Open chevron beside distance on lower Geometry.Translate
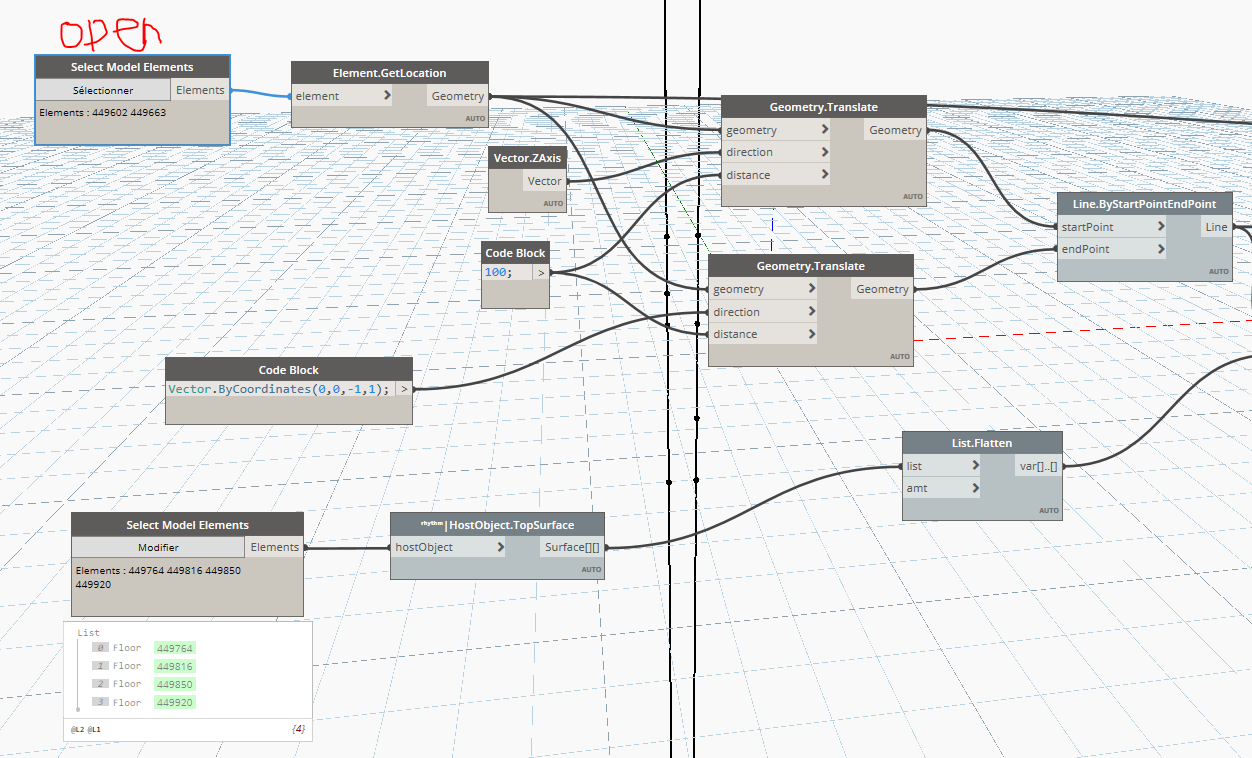1252x758 pixels. 811,334
